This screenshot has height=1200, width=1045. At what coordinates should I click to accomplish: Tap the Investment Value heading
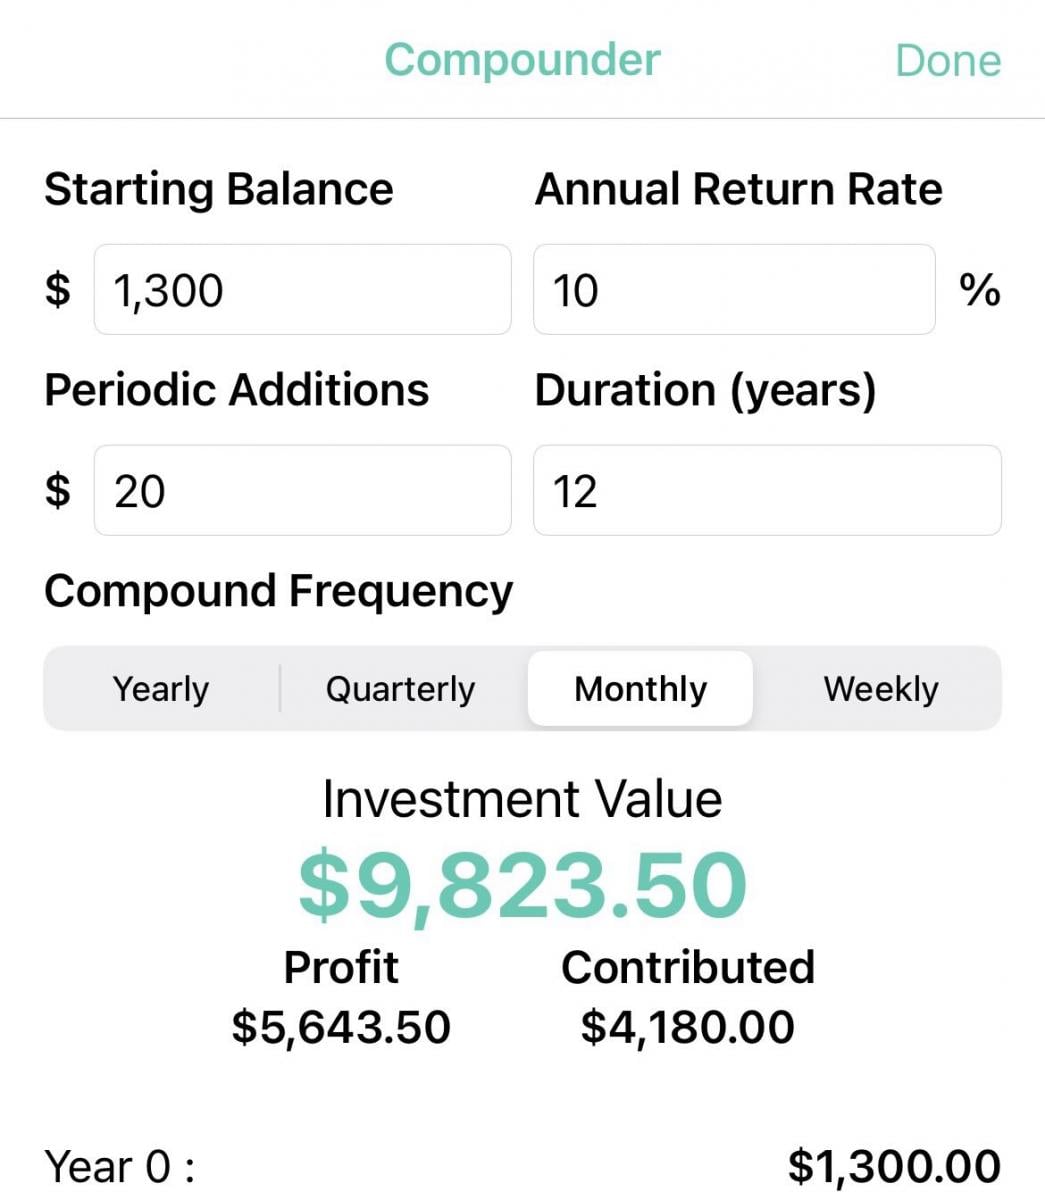pos(522,799)
